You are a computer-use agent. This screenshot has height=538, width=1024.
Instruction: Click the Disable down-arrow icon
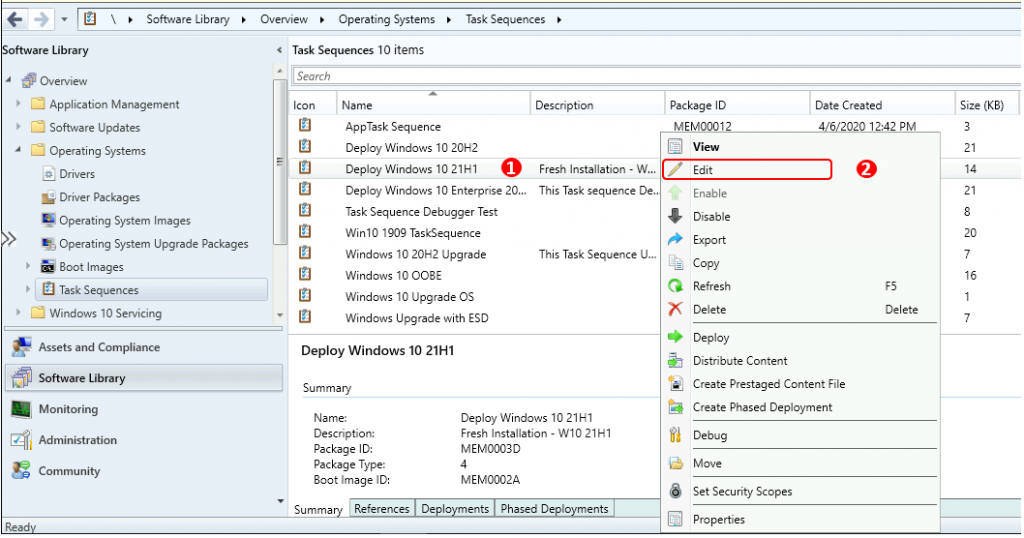tap(675, 216)
